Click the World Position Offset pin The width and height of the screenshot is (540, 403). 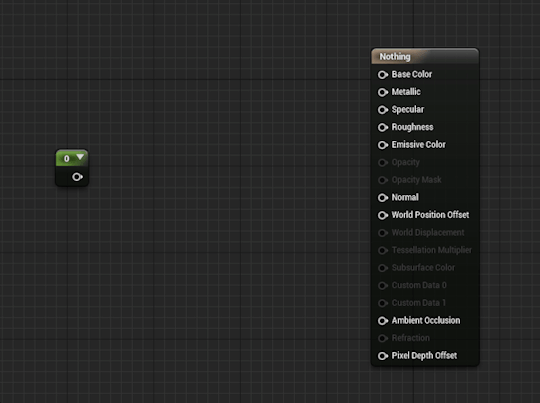tap(383, 215)
